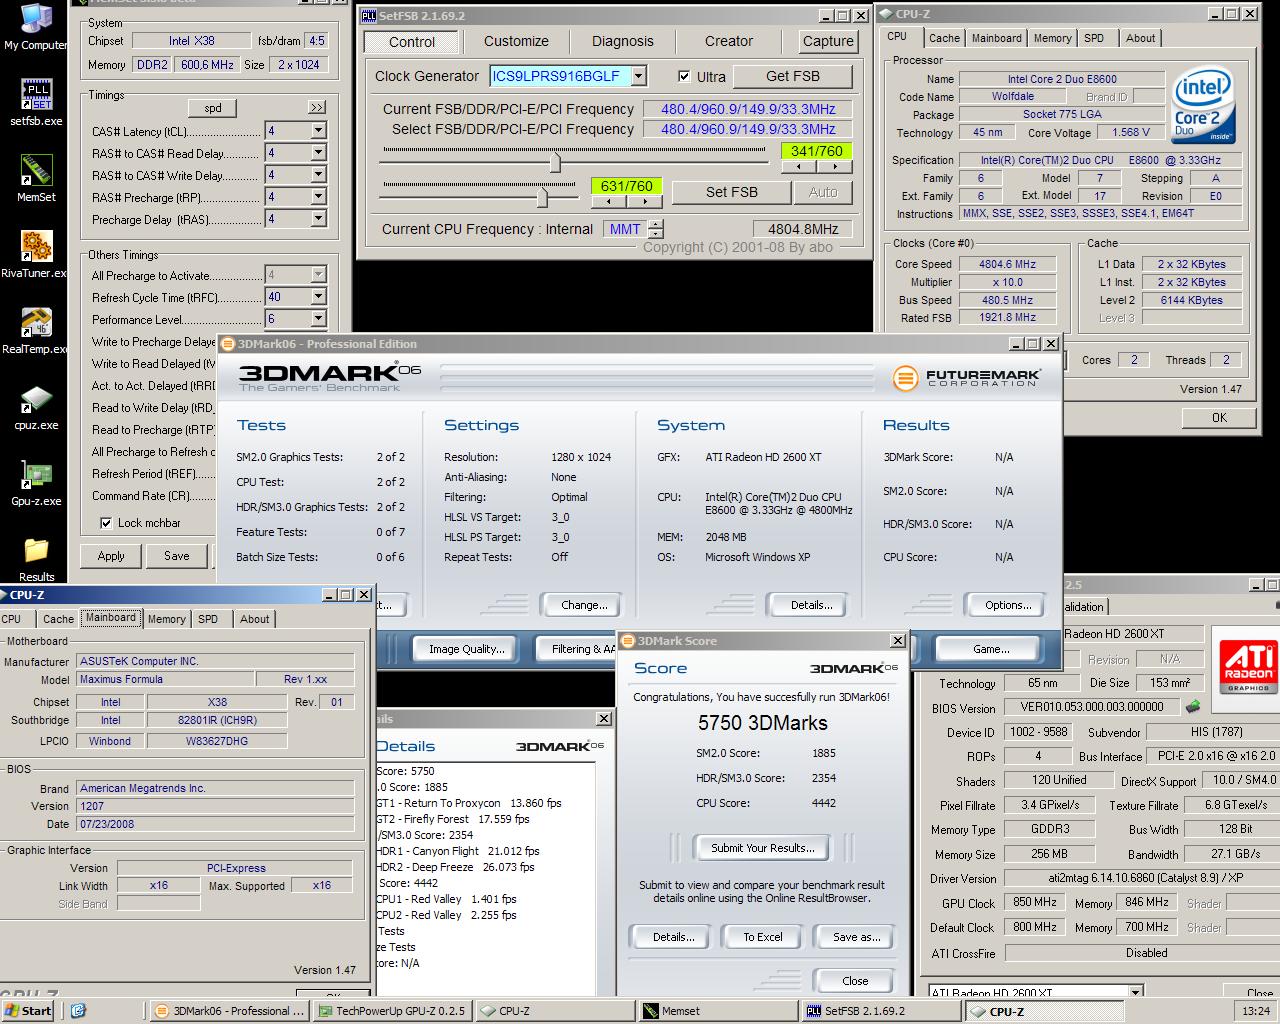
Task: Click the Get FSB button
Action: (x=793, y=76)
